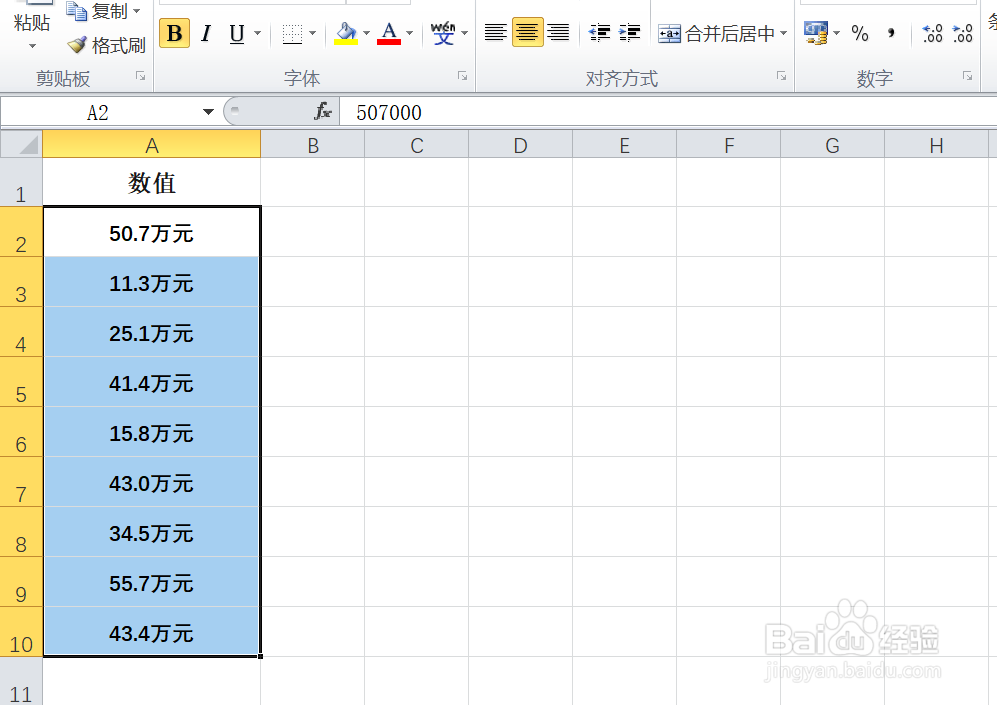Viewport: 997px width, 705px height.
Task: Click cell 25.1万元
Action: click(x=151, y=332)
